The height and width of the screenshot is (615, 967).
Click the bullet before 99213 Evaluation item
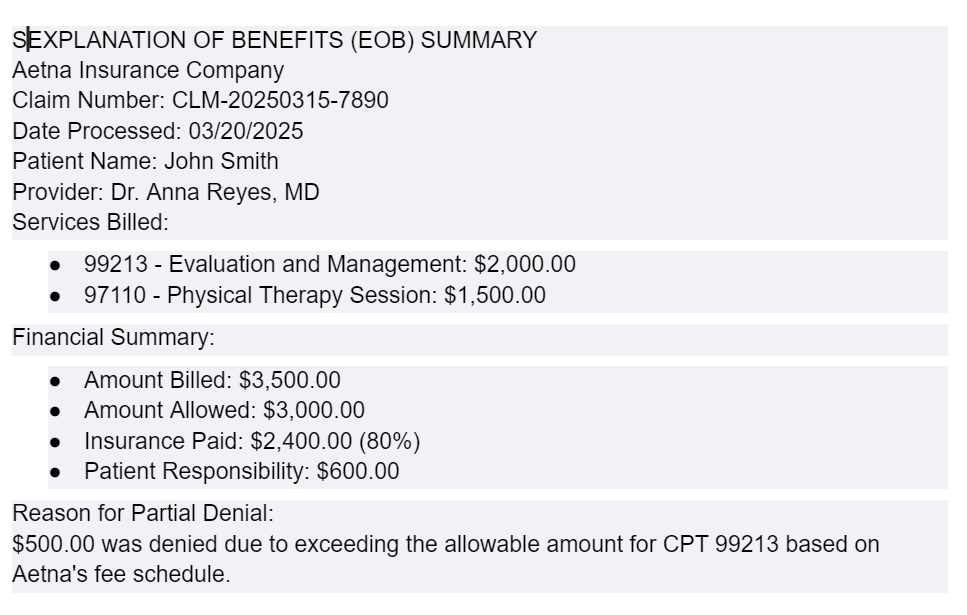pos(56,265)
